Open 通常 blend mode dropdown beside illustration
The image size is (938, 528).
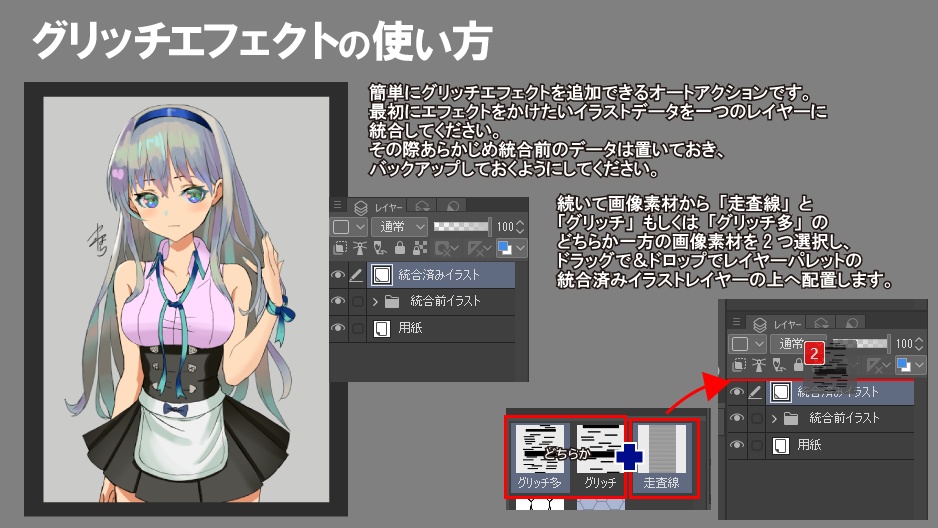(399, 227)
